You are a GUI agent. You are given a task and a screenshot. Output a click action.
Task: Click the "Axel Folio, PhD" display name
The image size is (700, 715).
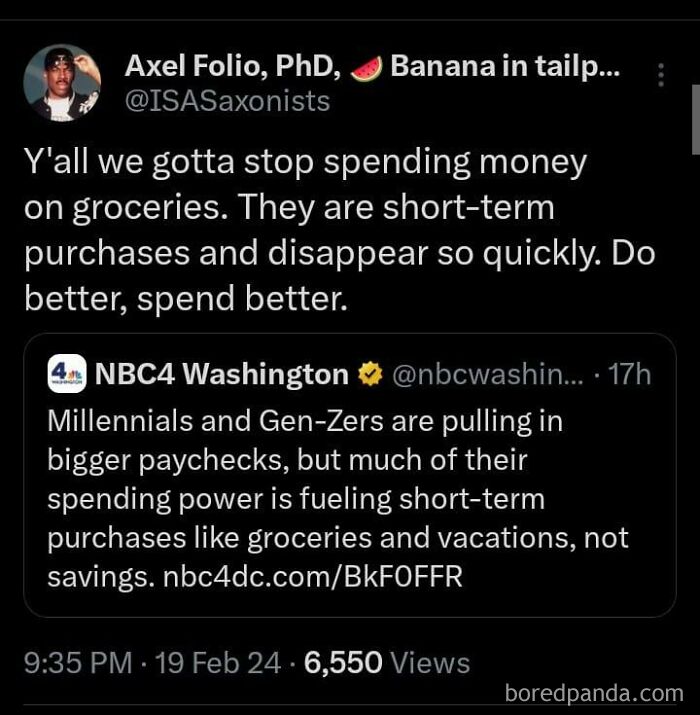[x=234, y=67]
